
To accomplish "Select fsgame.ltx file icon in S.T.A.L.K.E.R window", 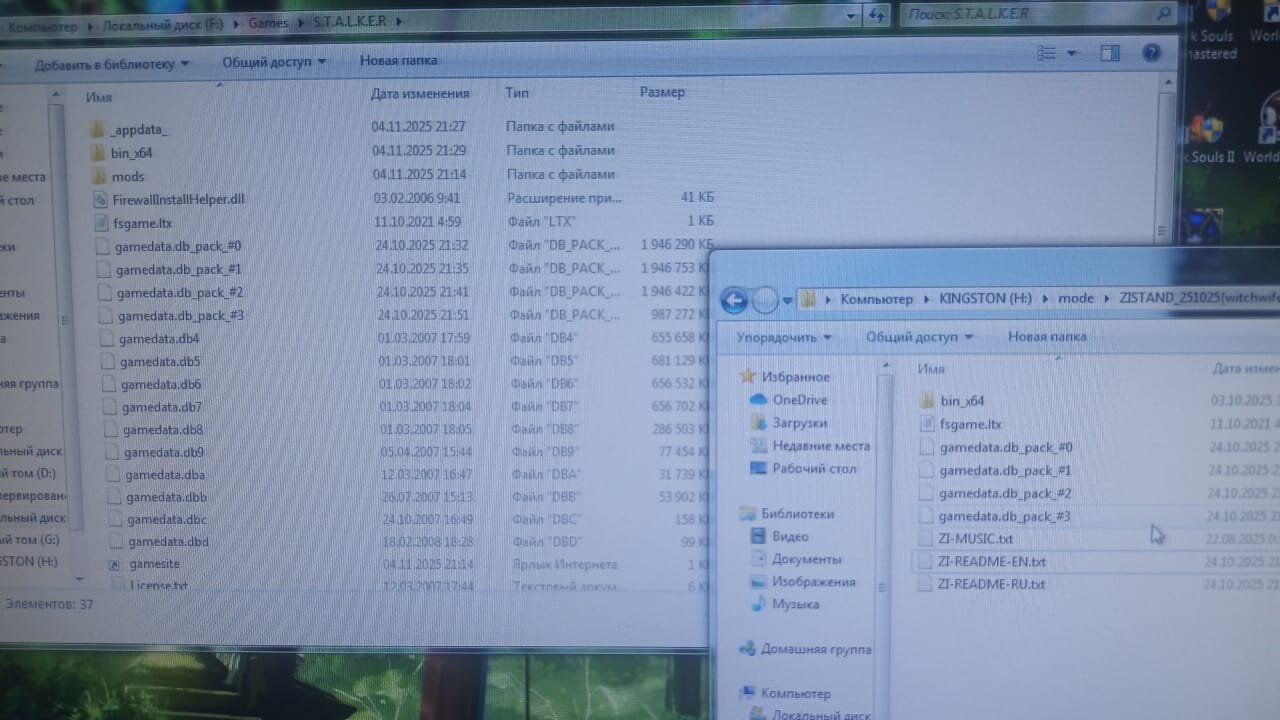I will [x=101, y=222].
